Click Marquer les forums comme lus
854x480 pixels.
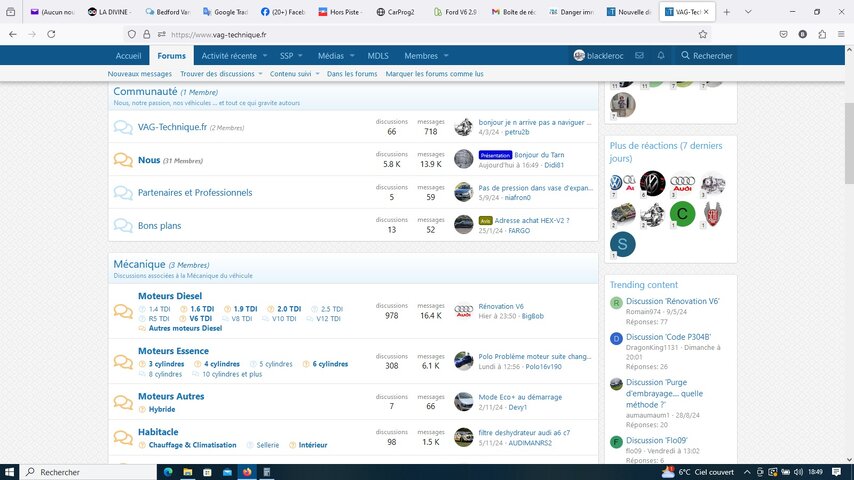point(434,74)
